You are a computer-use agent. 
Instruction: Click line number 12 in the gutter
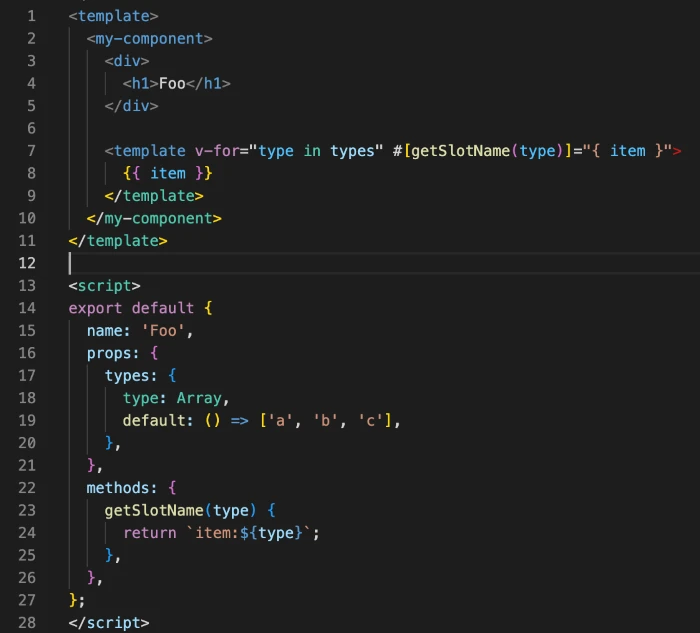[x=27, y=263]
